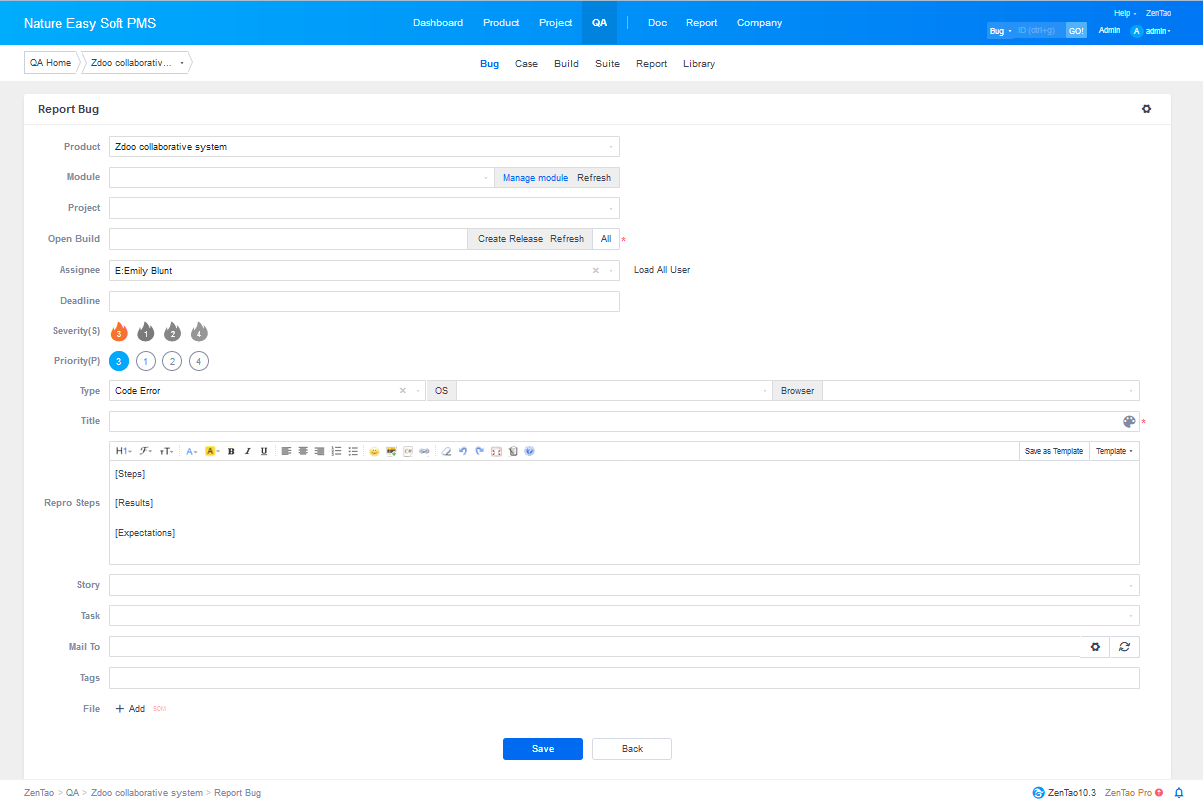Click the Mail To refresh icon
Viewport: 1203px width, 805px height.
[1124, 647]
